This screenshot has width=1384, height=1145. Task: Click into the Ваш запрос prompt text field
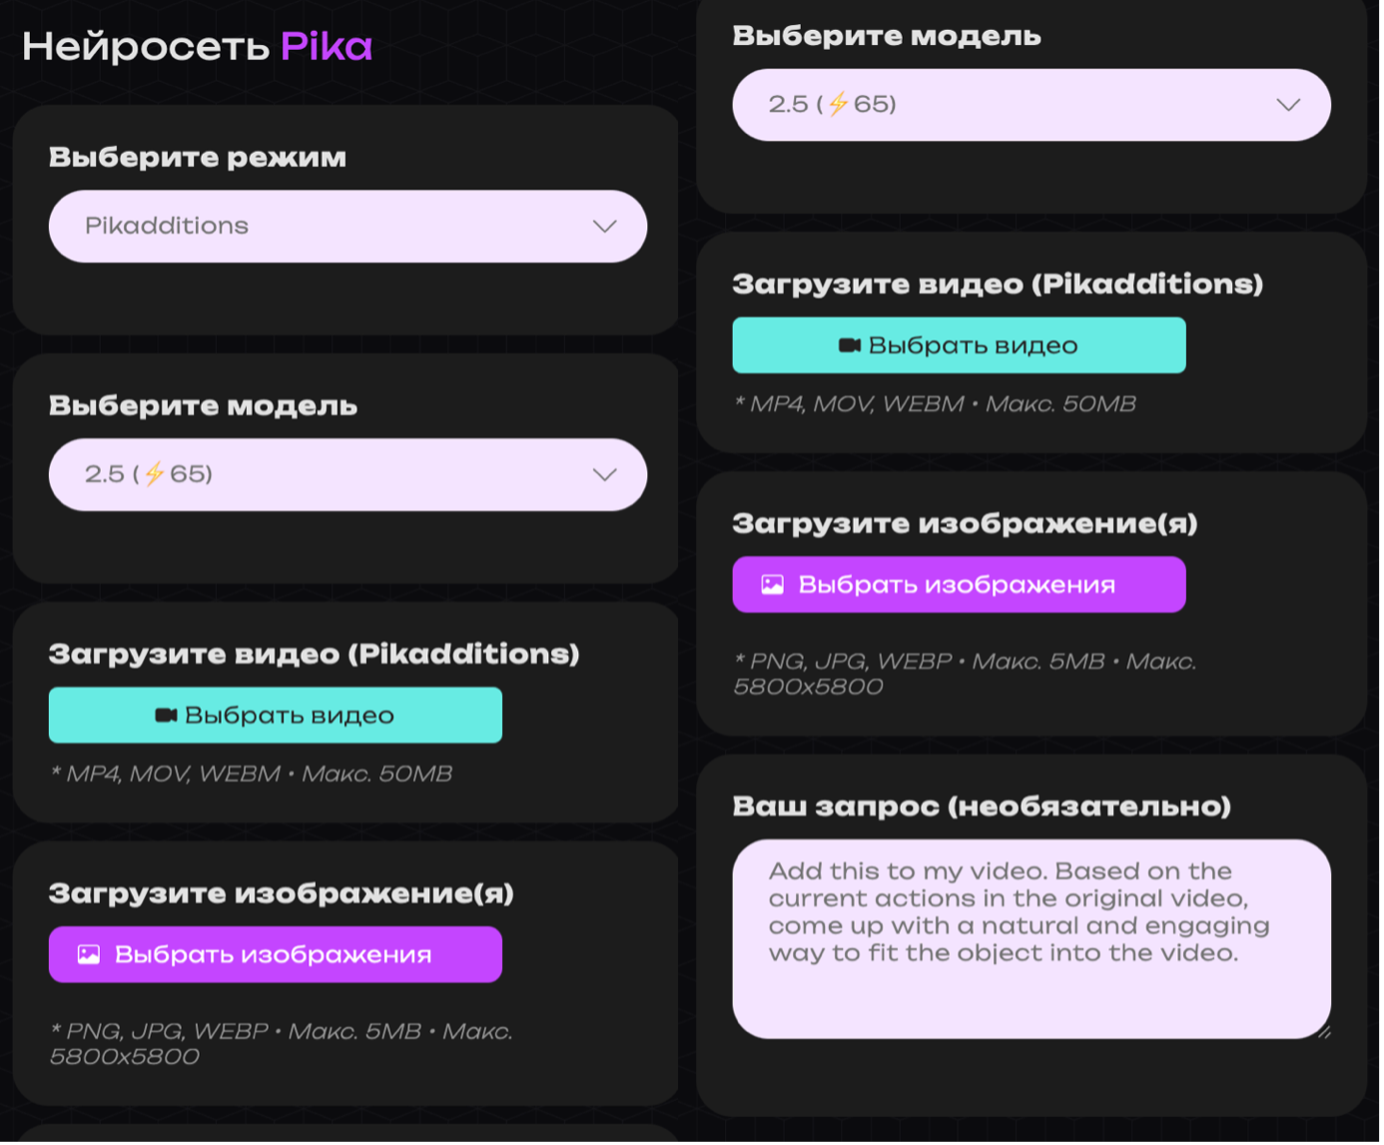click(1030, 938)
